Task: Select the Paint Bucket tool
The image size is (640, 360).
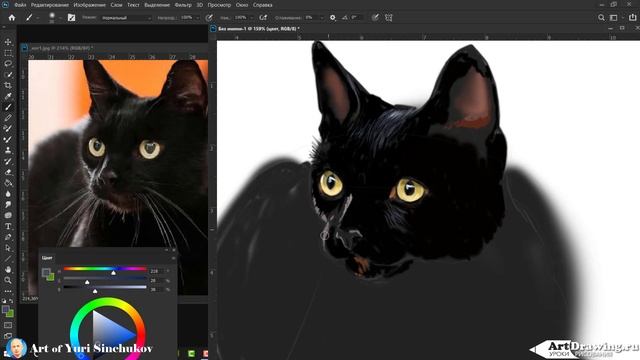Action: click(x=8, y=183)
